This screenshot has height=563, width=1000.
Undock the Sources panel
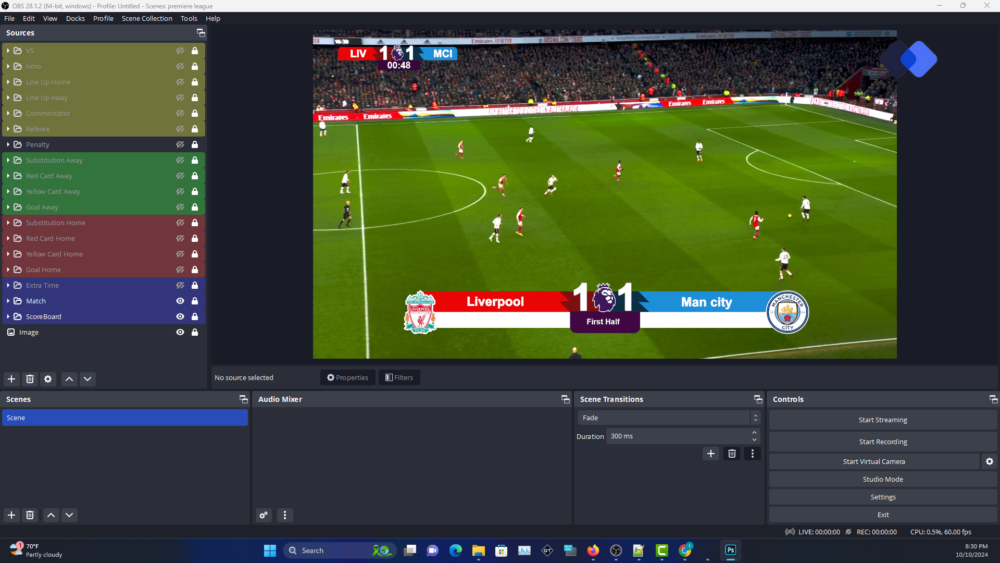tap(201, 33)
